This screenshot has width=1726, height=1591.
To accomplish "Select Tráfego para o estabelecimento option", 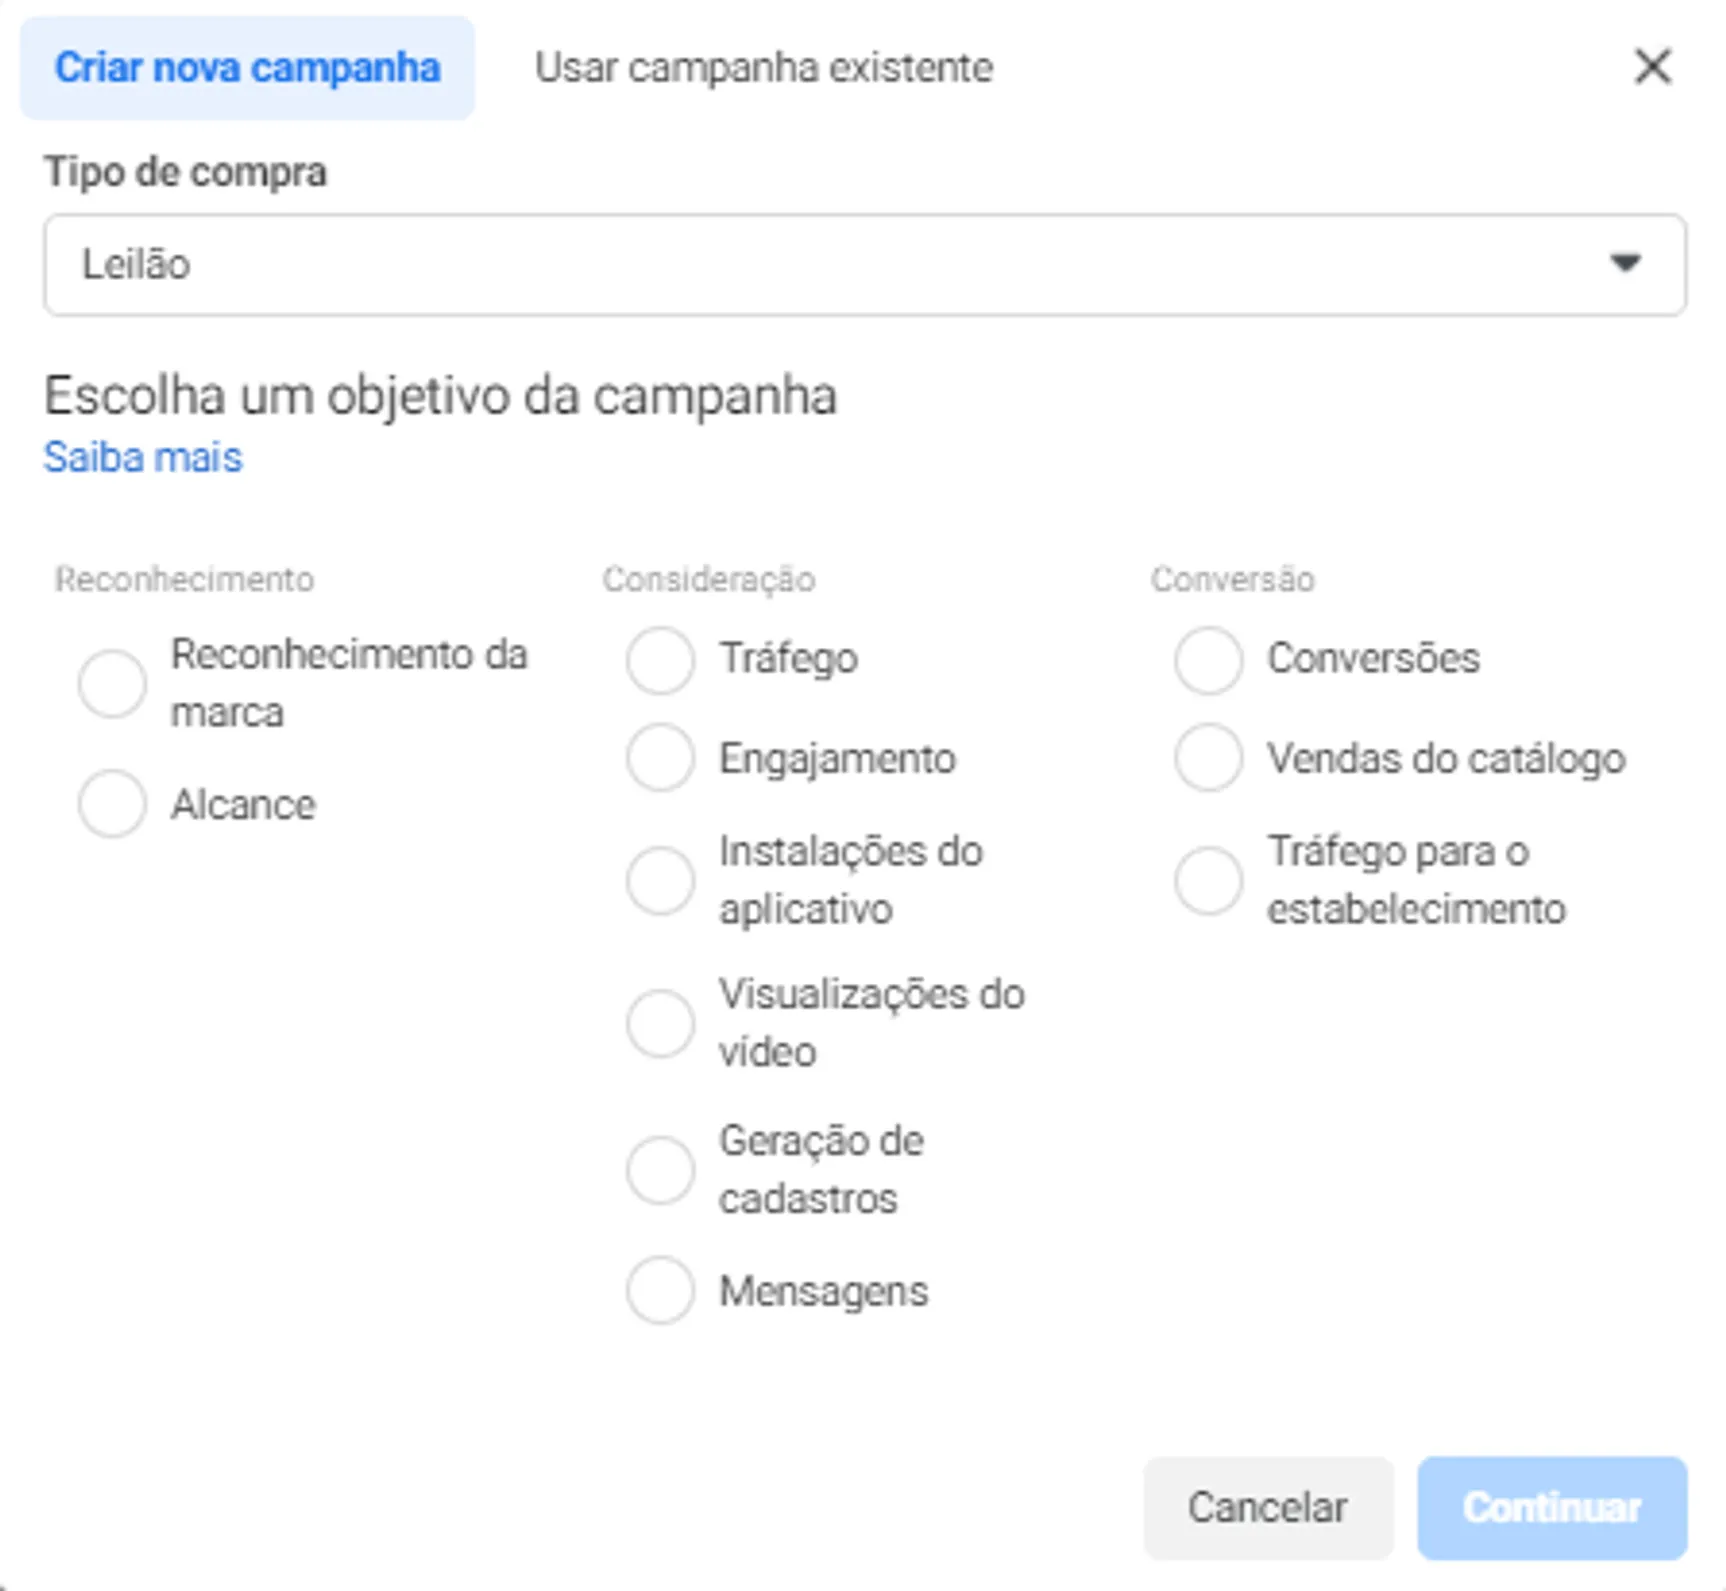I will click(x=1208, y=881).
